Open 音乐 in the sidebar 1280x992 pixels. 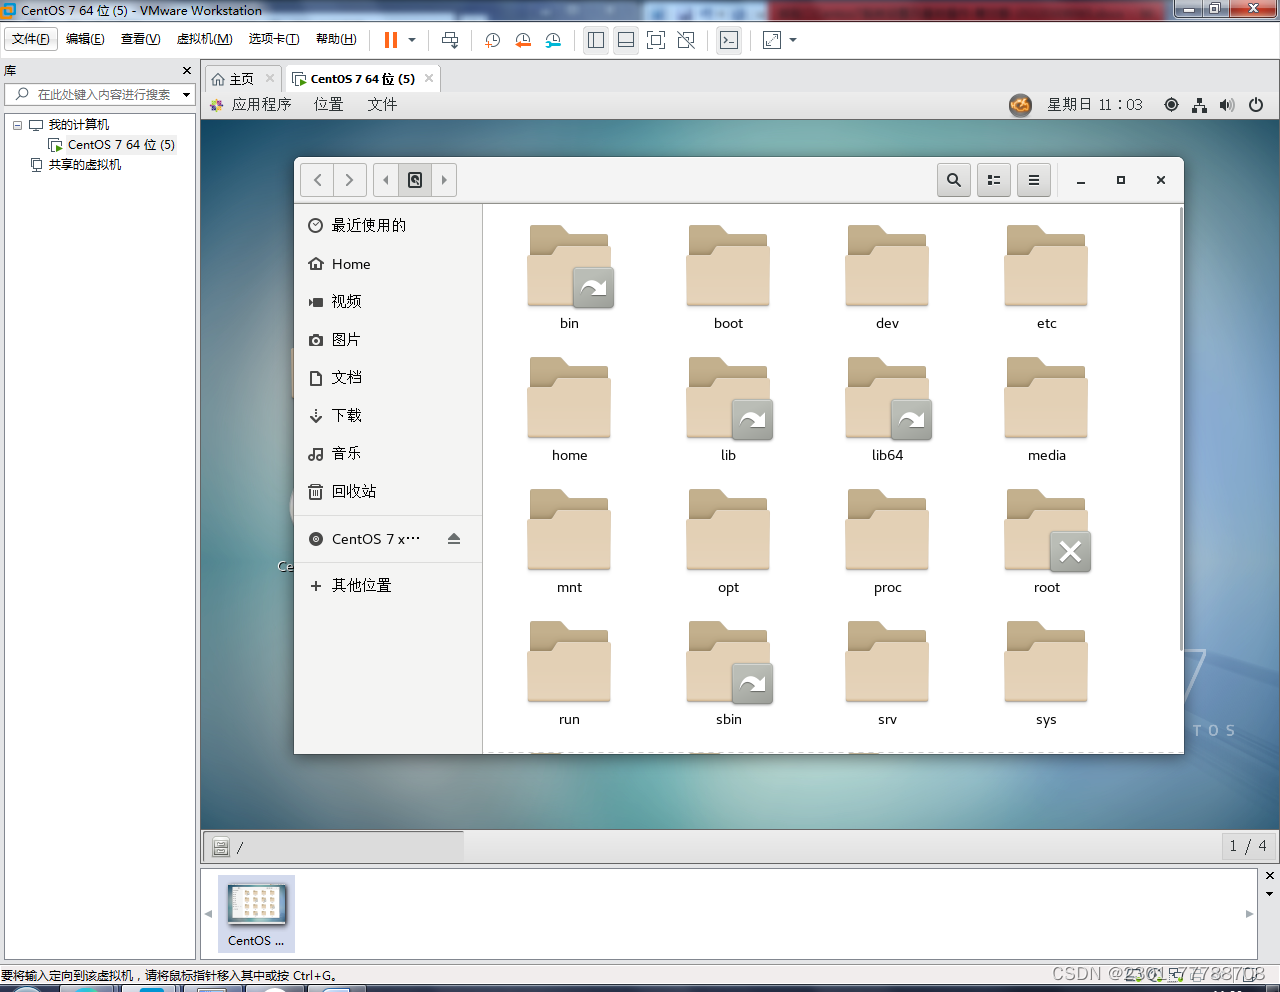tap(388, 453)
